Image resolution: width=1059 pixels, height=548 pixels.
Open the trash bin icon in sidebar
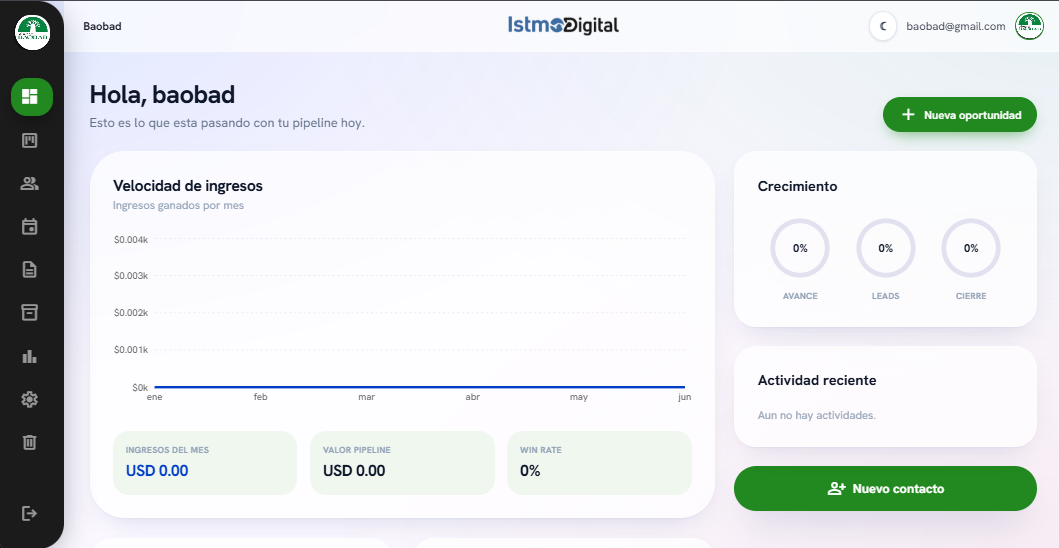pos(30,442)
